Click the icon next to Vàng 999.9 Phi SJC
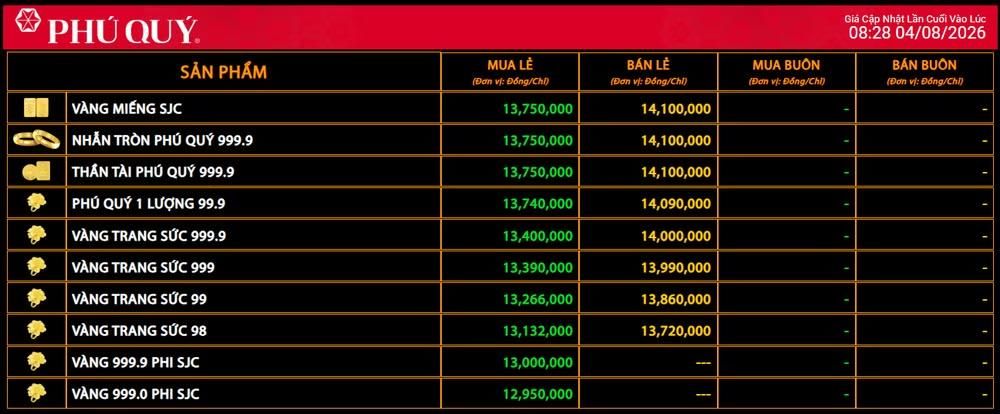Image resolution: width=1000 pixels, height=414 pixels. tap(36, 362)
